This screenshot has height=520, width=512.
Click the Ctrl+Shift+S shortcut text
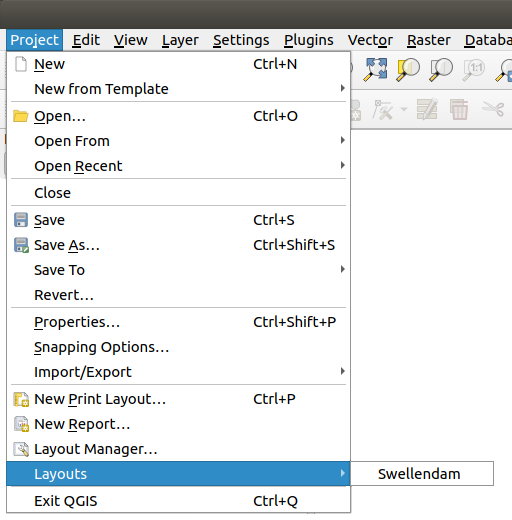point(294,245)
